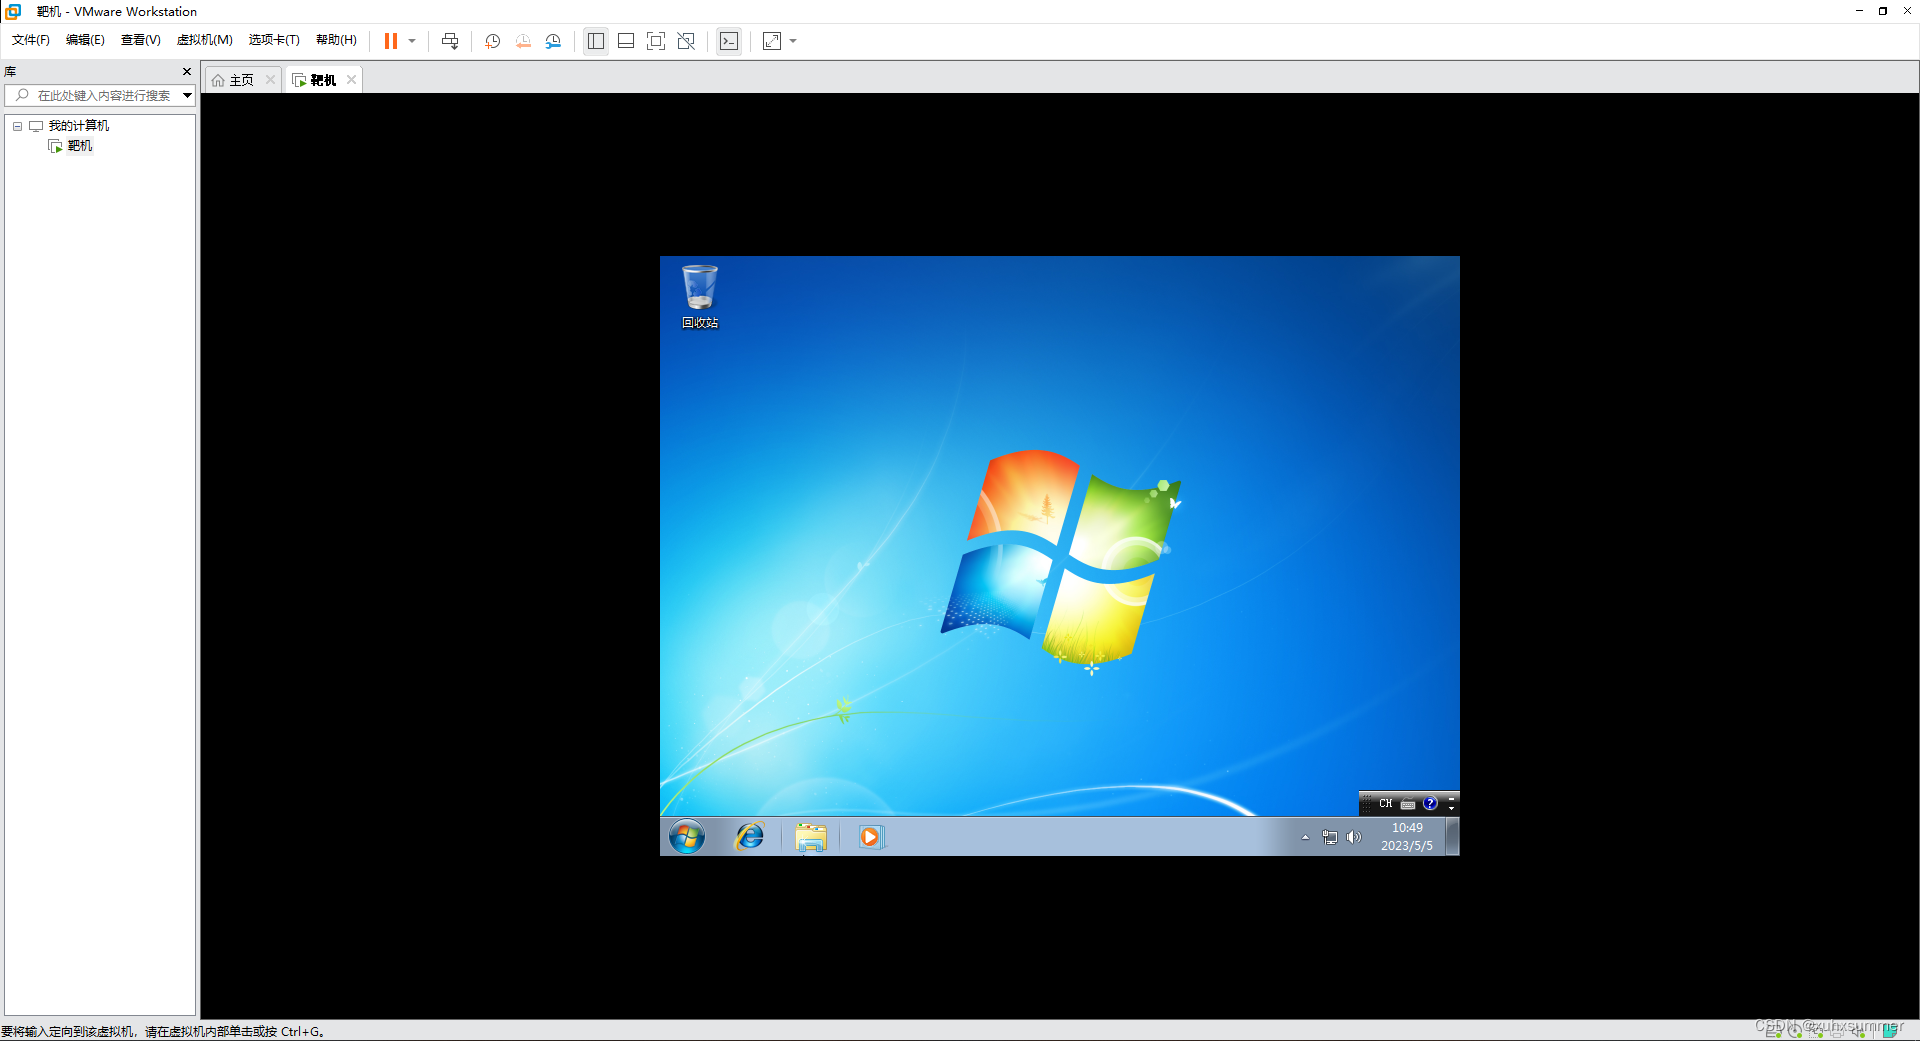Revert the virtual machine to its snapshot
1920x1041 pixels.
click(x=523, y=41)
